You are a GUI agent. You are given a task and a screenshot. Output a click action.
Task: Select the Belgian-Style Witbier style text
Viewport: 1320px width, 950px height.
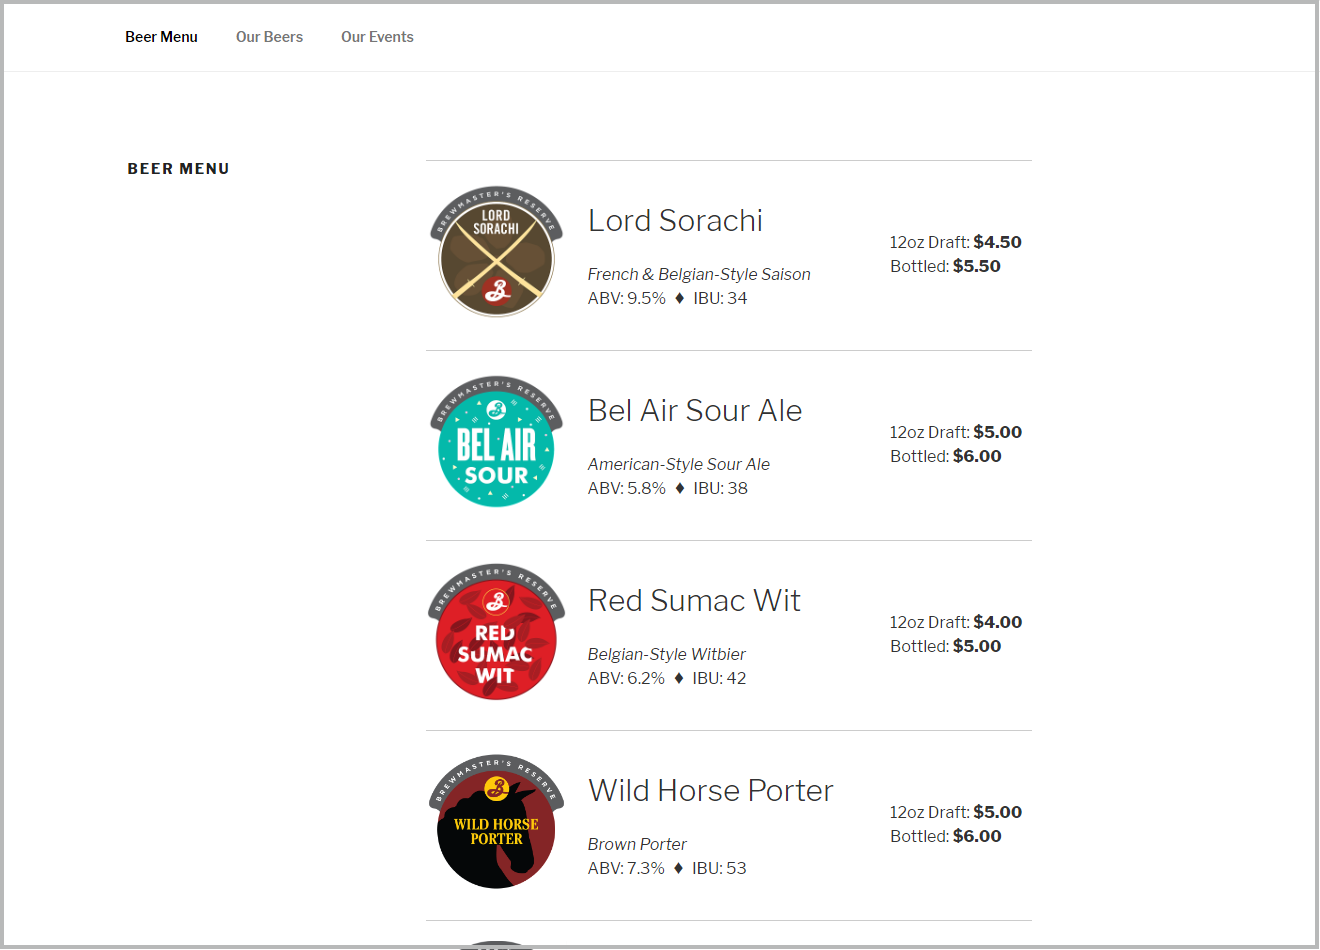(x=667, y=654)
